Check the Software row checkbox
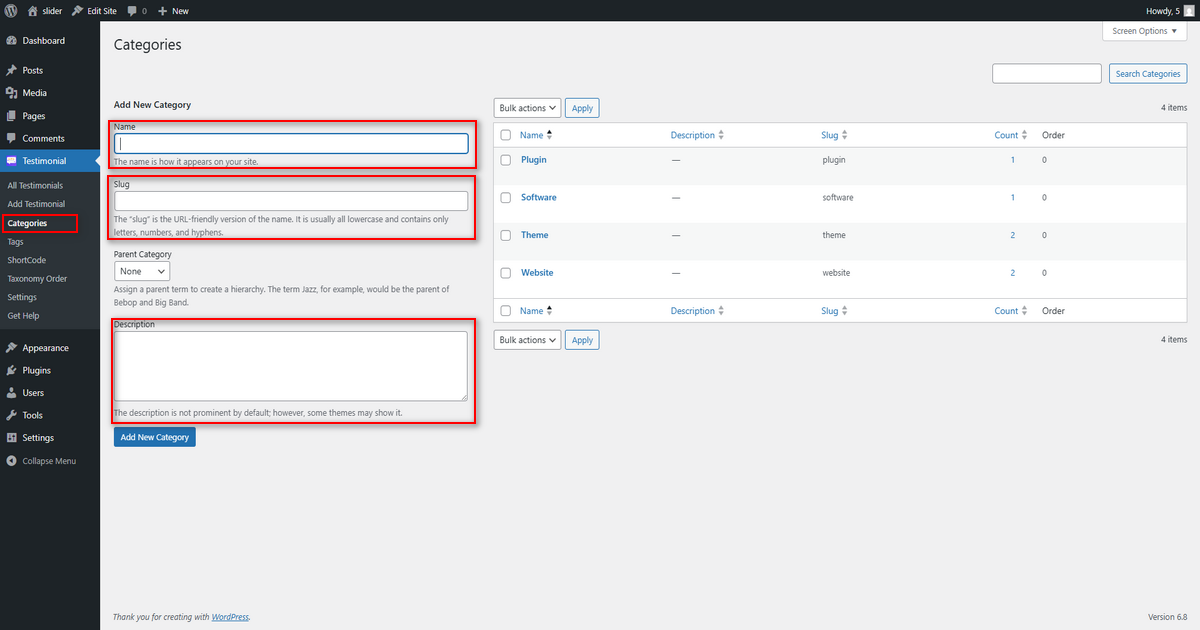Screen dimensions: 1200x630 pyautogui.click(x=506, y=198)
